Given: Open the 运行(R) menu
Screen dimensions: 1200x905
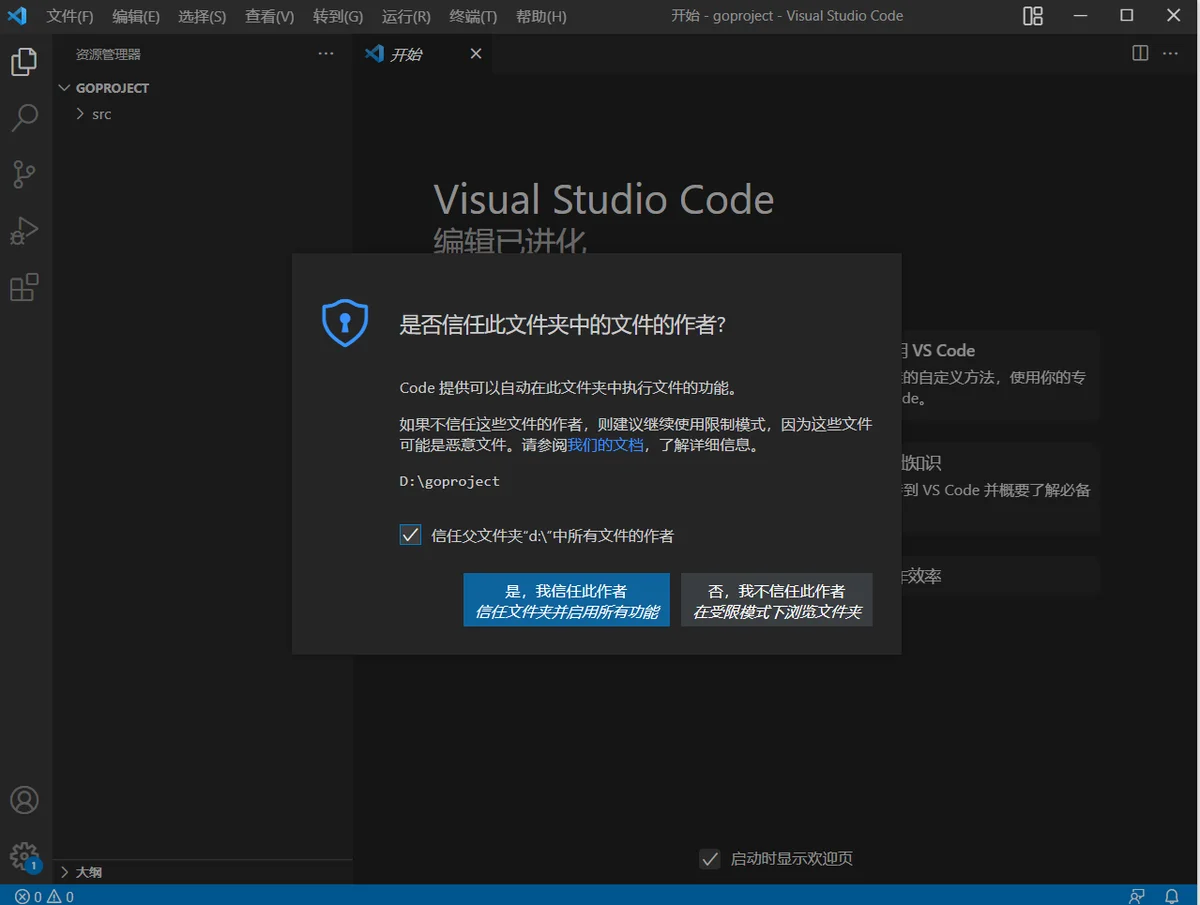Looking at the screenshot, I should coord(406,16).
